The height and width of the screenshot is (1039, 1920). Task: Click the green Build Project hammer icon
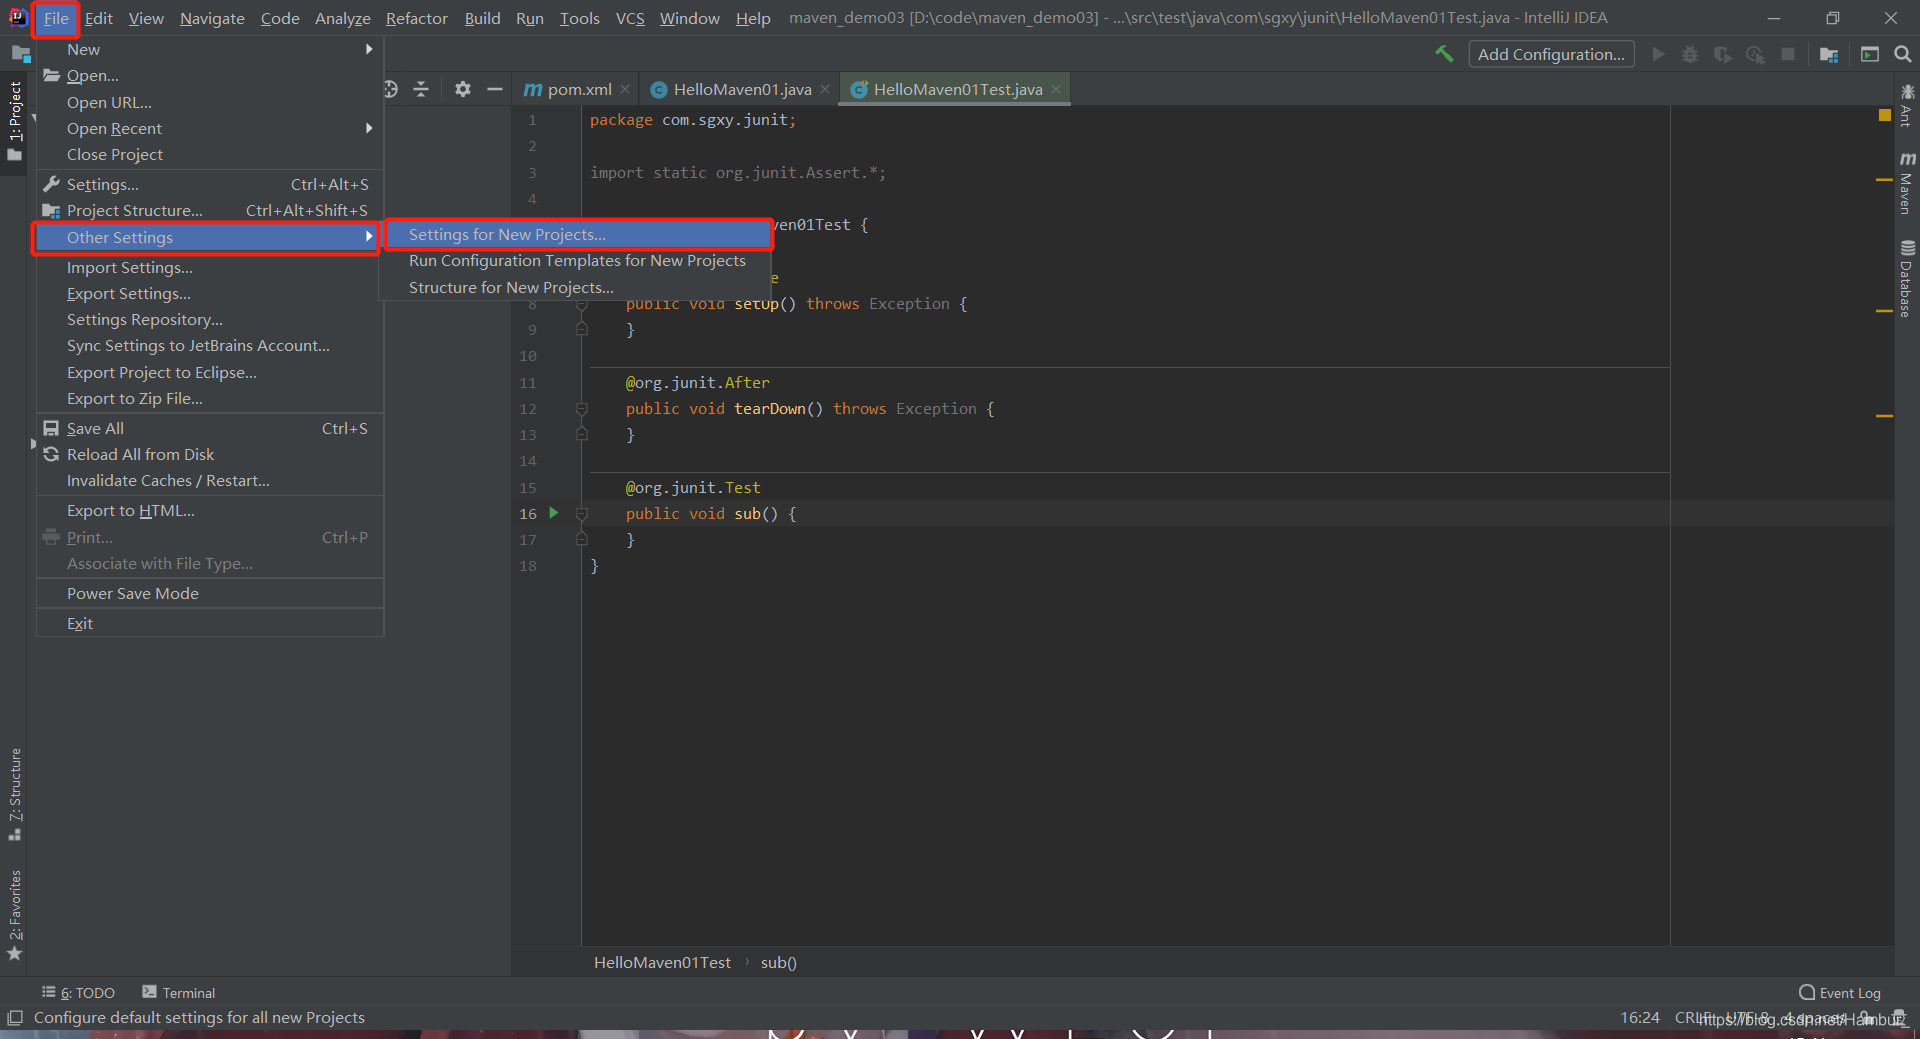click(1444, 54)
